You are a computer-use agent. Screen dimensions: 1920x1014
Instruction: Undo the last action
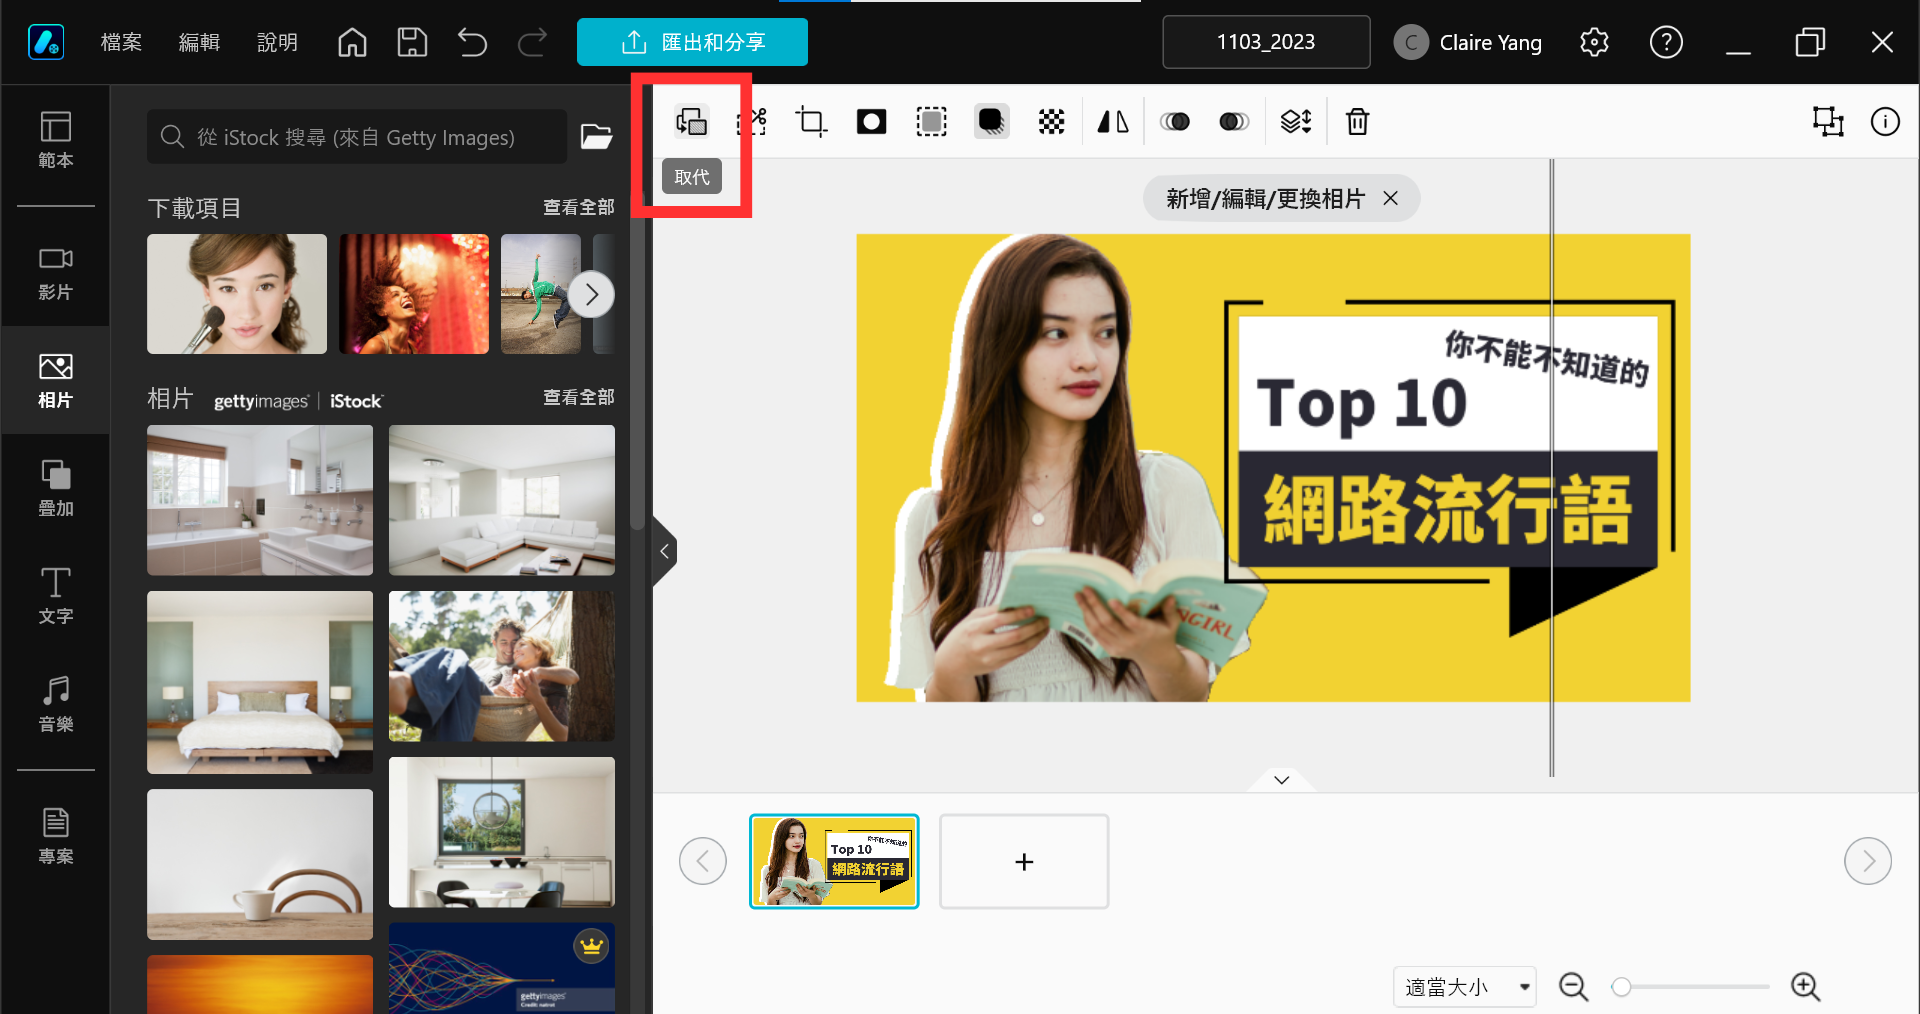click(x=472, y=42)
